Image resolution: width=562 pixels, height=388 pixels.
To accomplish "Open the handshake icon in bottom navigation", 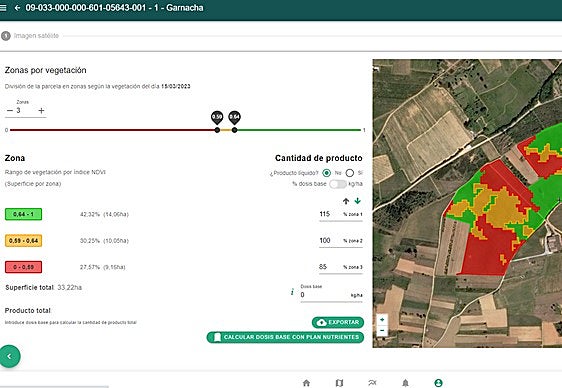I will click(x=372, y=383).
